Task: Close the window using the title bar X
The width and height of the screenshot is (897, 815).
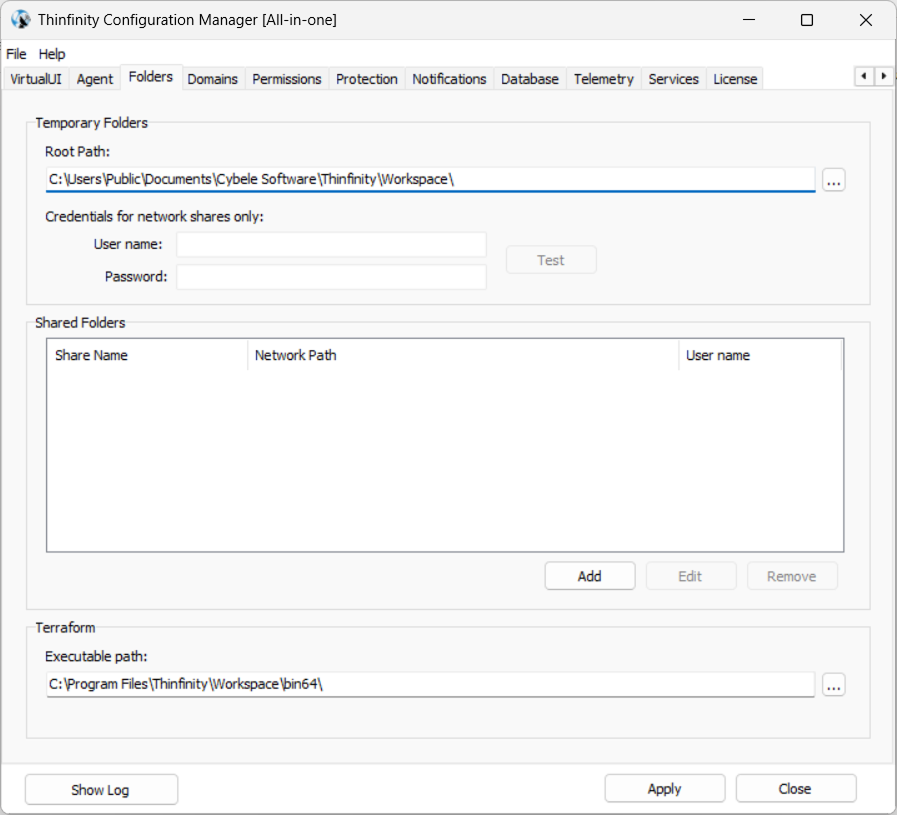Action: coord(866,20)
